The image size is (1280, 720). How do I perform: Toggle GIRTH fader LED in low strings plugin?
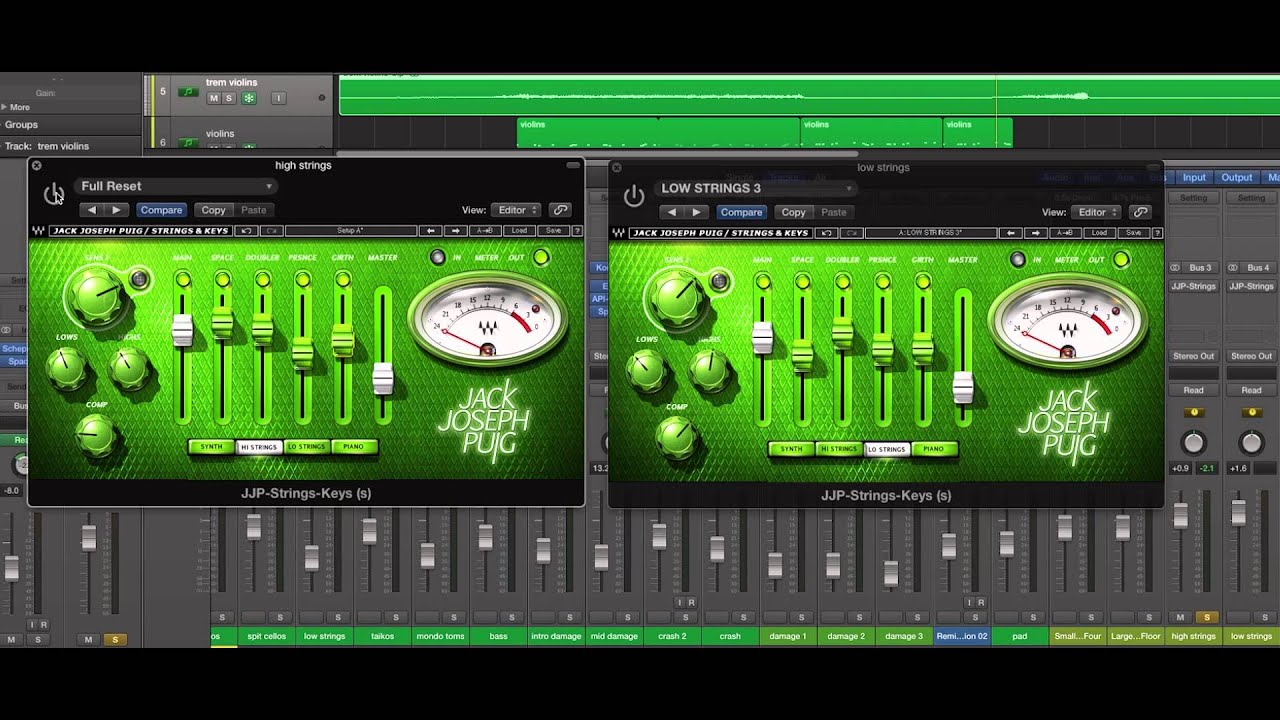pyautogui.click(x=922, y=282)
